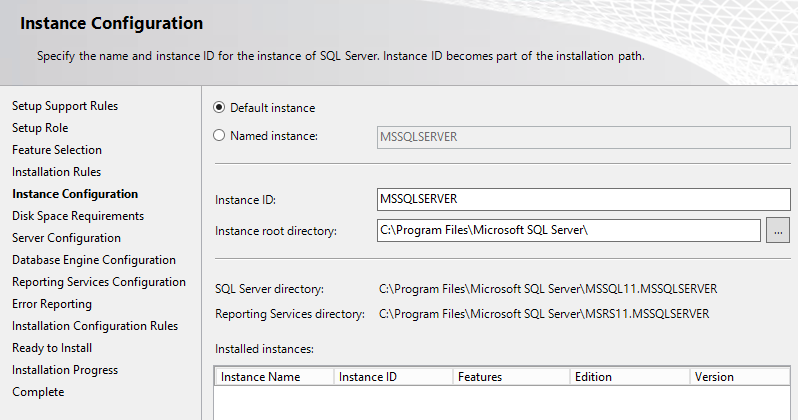
Task: Click the 'Instance ID:' label
Action: pyautogui.click(x=245, y=200)
